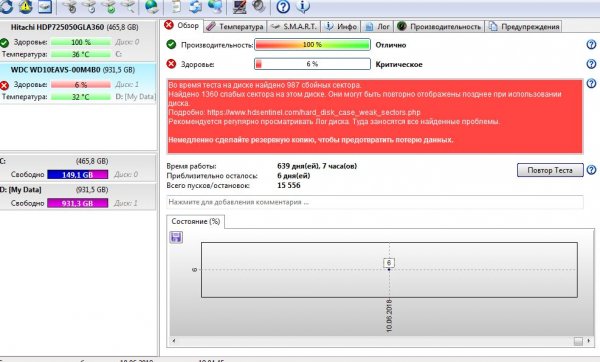Image resolution: width=600 pixels, height=362 pixels.
Task: Click the disk icon with magnifier
Action: (x=129, y=7)
